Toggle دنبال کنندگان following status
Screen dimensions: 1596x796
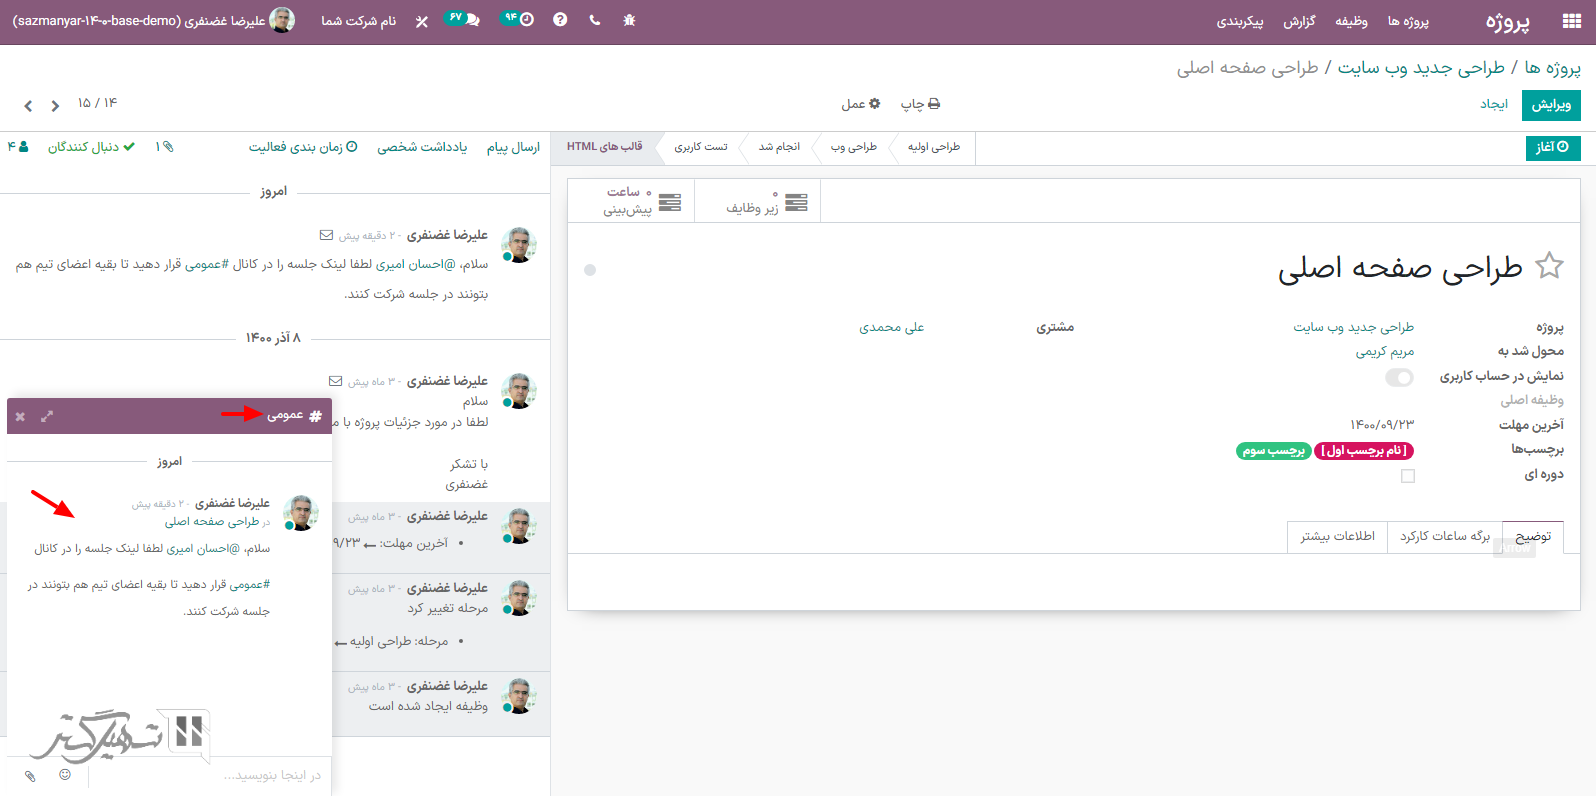click(x=91, y=147)
